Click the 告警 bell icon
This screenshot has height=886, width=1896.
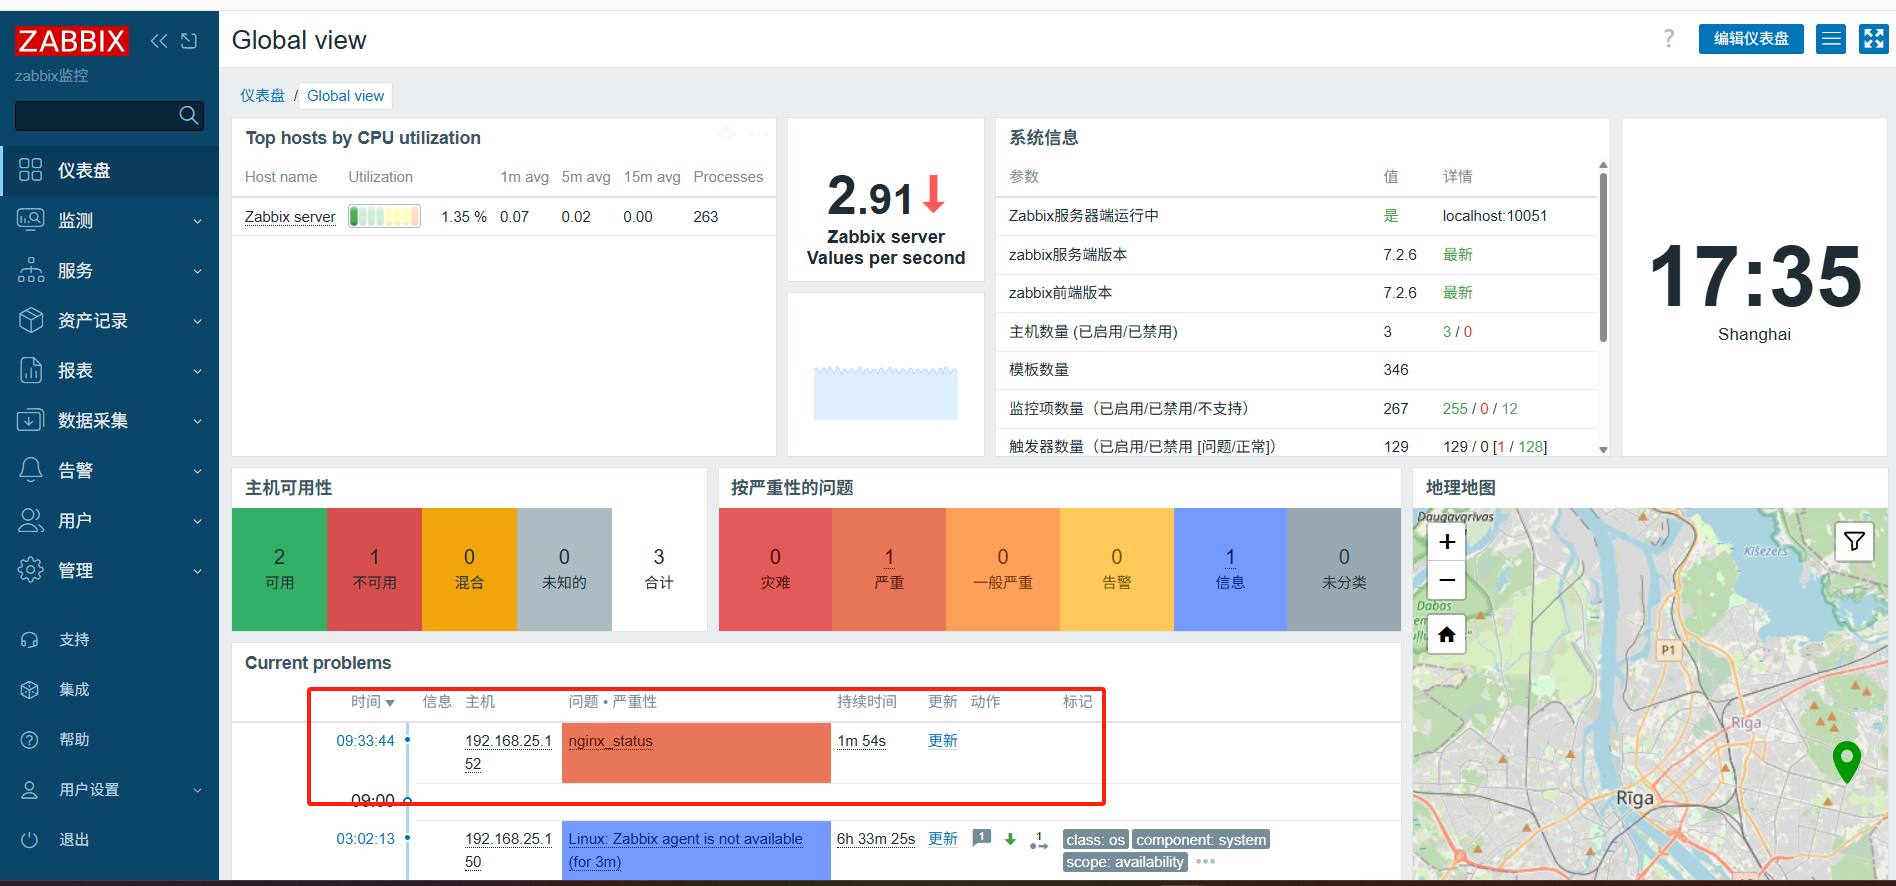point(31,470)
